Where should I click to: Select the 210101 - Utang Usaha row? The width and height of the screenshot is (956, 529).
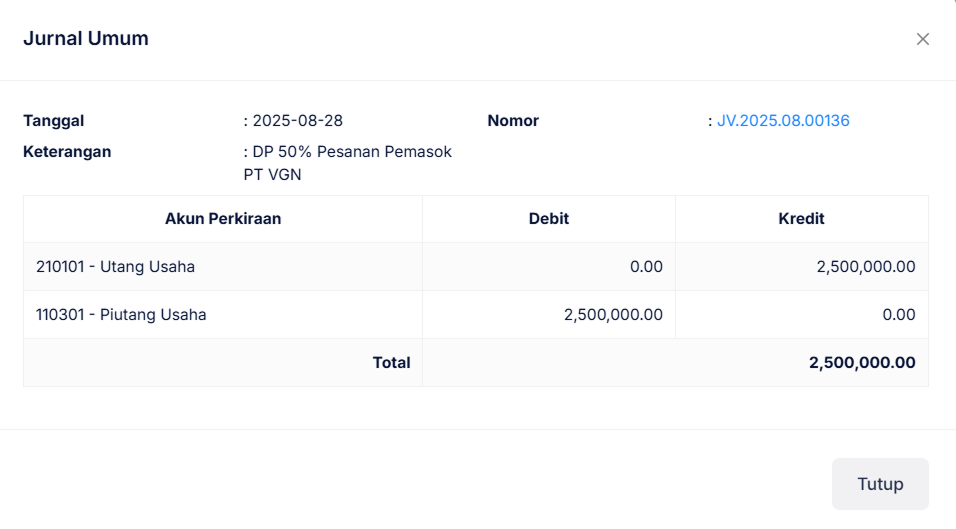pos(115,267)
